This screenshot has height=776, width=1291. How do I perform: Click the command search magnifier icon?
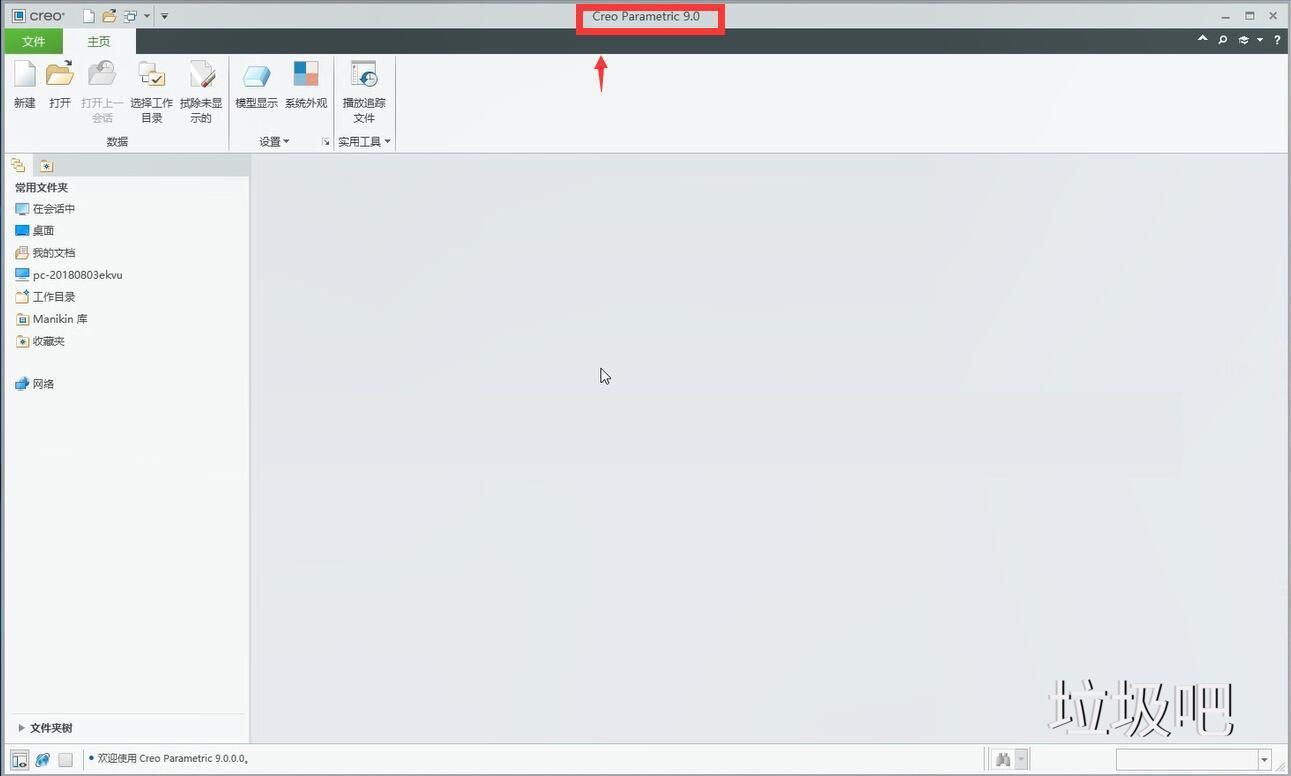(x=1222, y=40)
